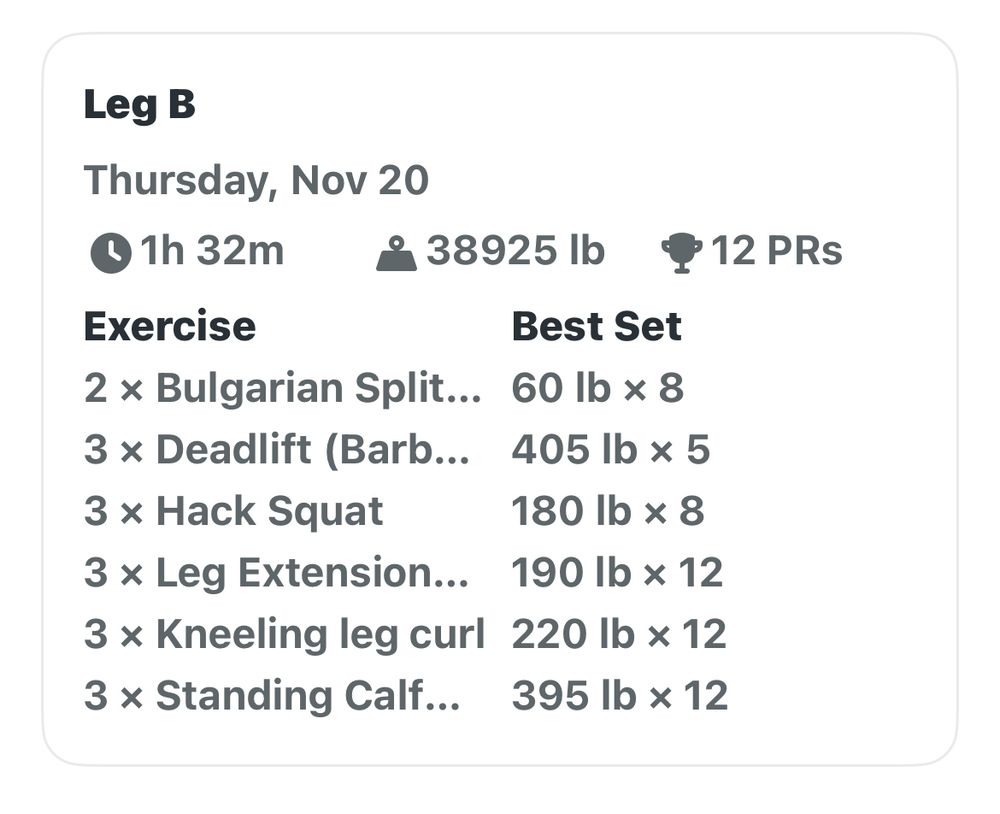Select the Thursday, Nov 20 date
Screen dimensions: 1000x814
tap(256, 181)
